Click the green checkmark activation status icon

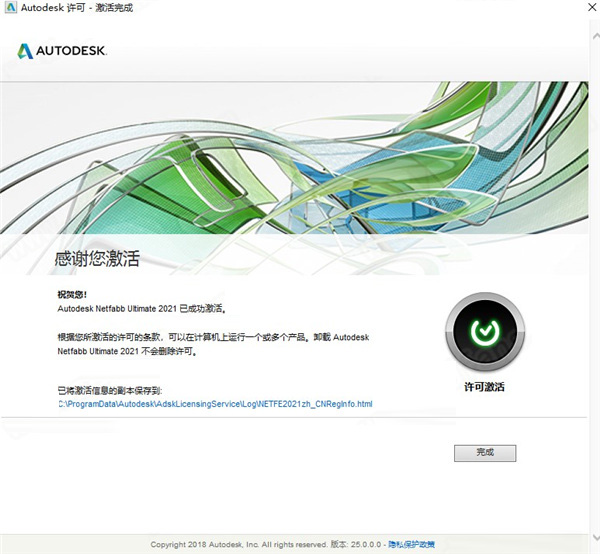tap(485, 332)
